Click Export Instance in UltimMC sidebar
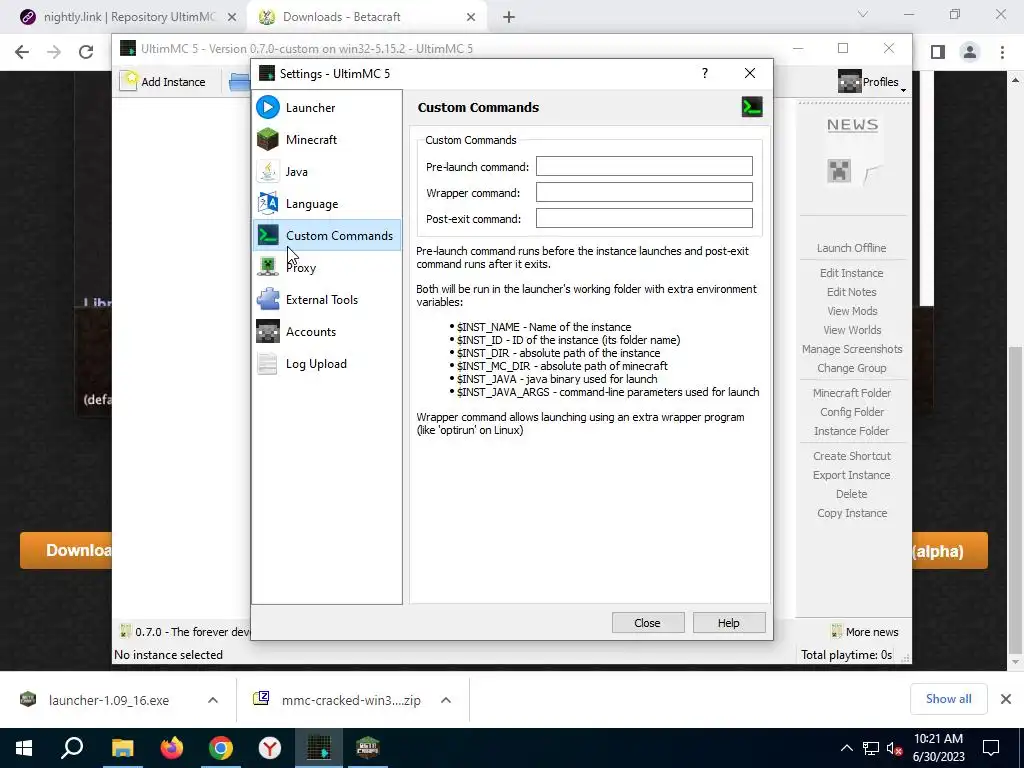 (852, 475)
